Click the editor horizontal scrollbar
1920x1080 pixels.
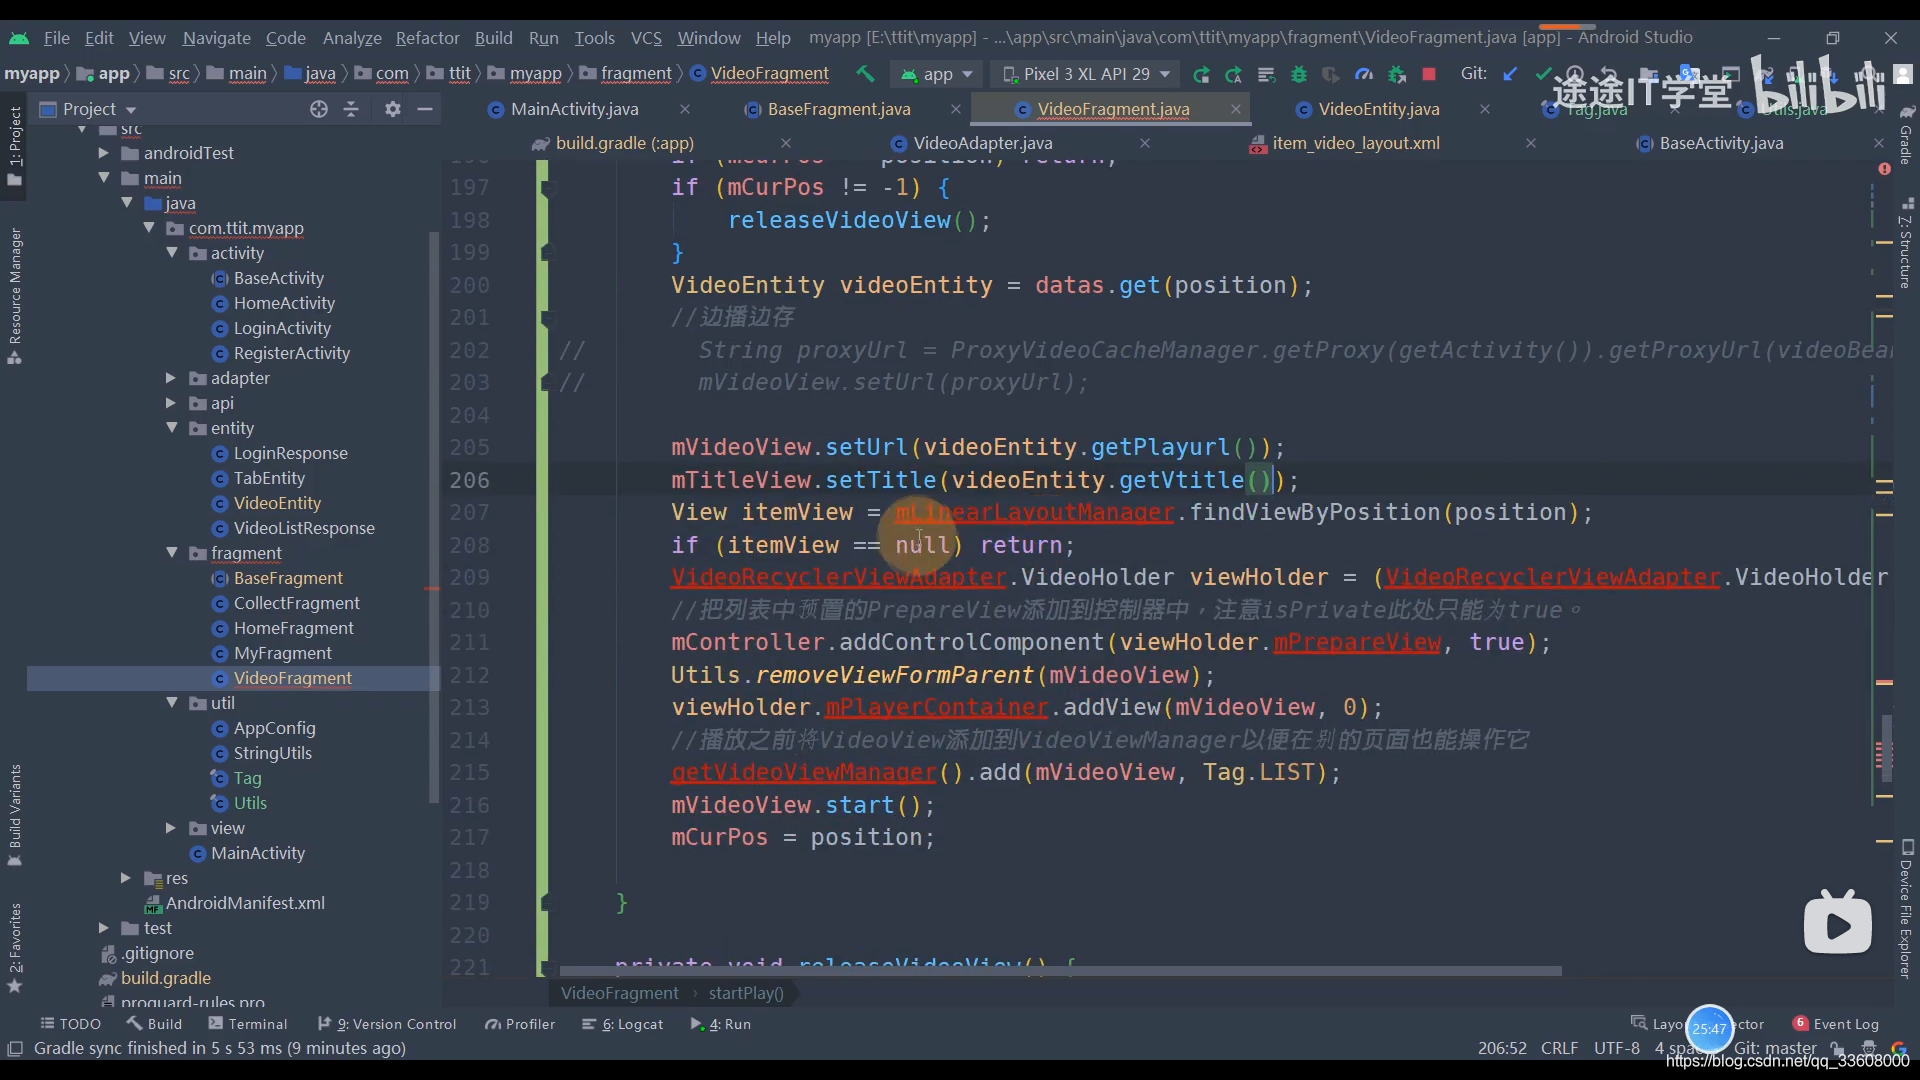click(1060, 971)
